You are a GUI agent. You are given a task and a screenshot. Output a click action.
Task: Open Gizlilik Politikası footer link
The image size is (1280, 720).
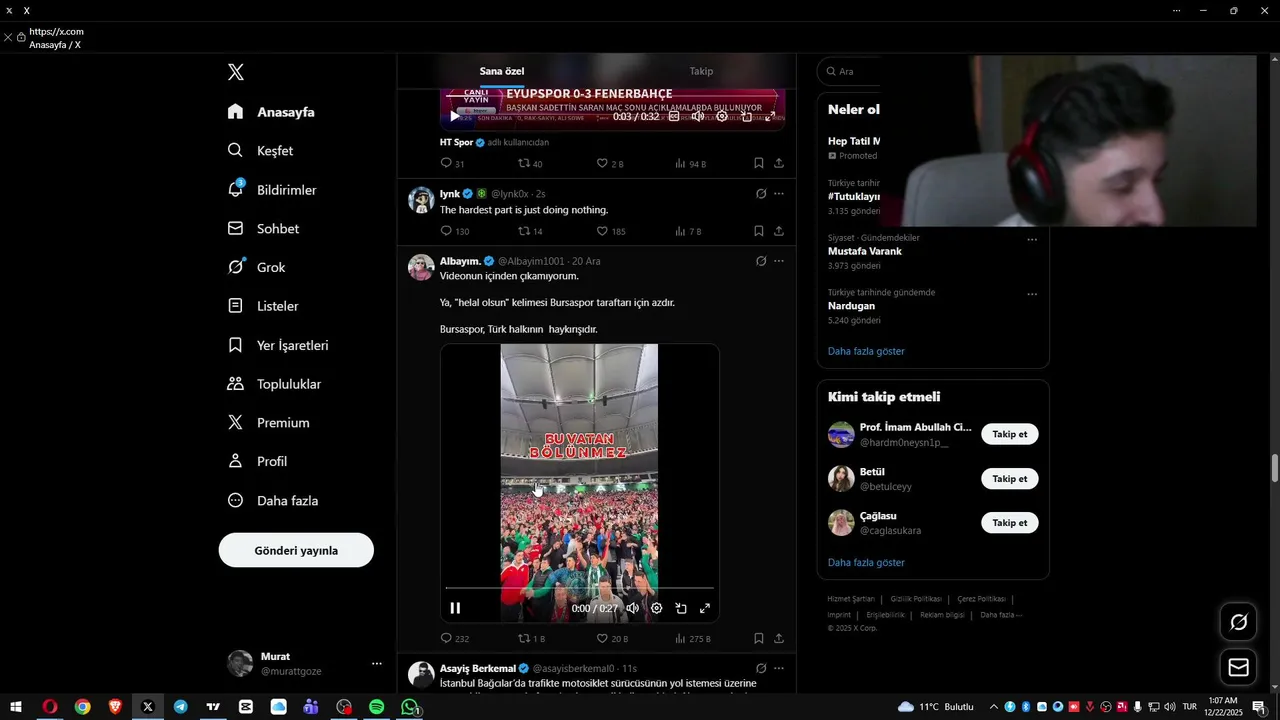coord(915,599)
